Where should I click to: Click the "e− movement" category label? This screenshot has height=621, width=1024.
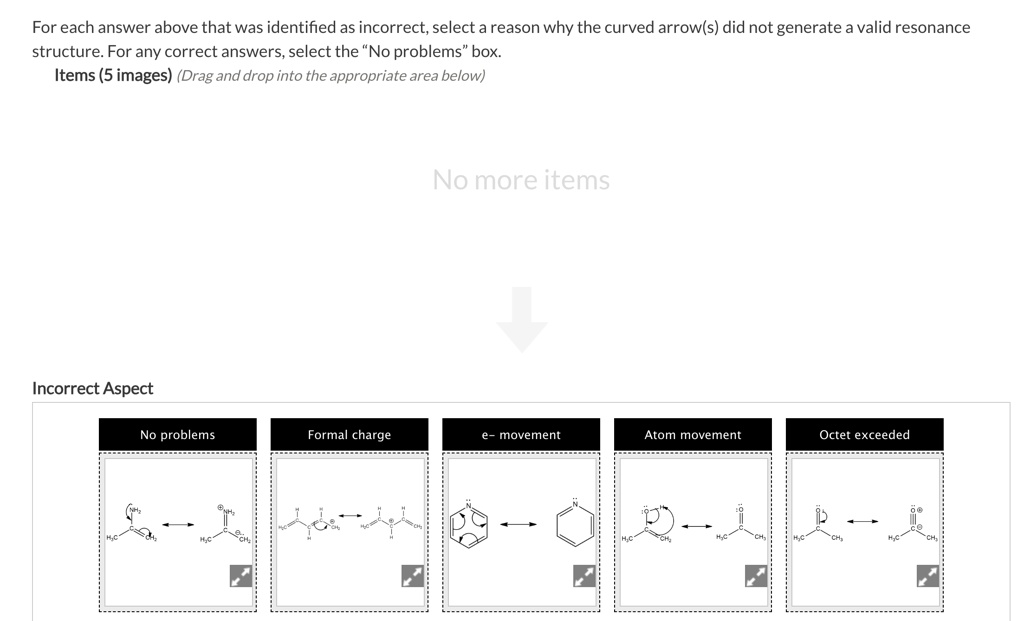(520, 434)
